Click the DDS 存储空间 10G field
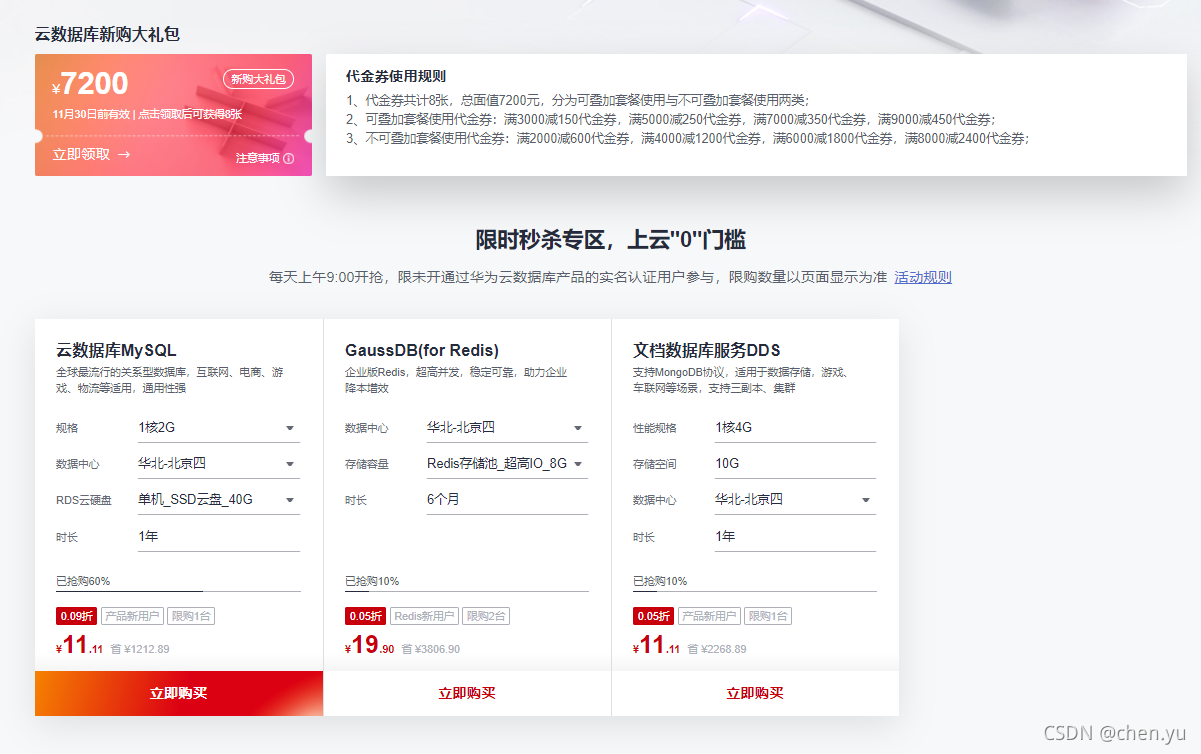Screen dimensions: 1201x754 (795, 464)
